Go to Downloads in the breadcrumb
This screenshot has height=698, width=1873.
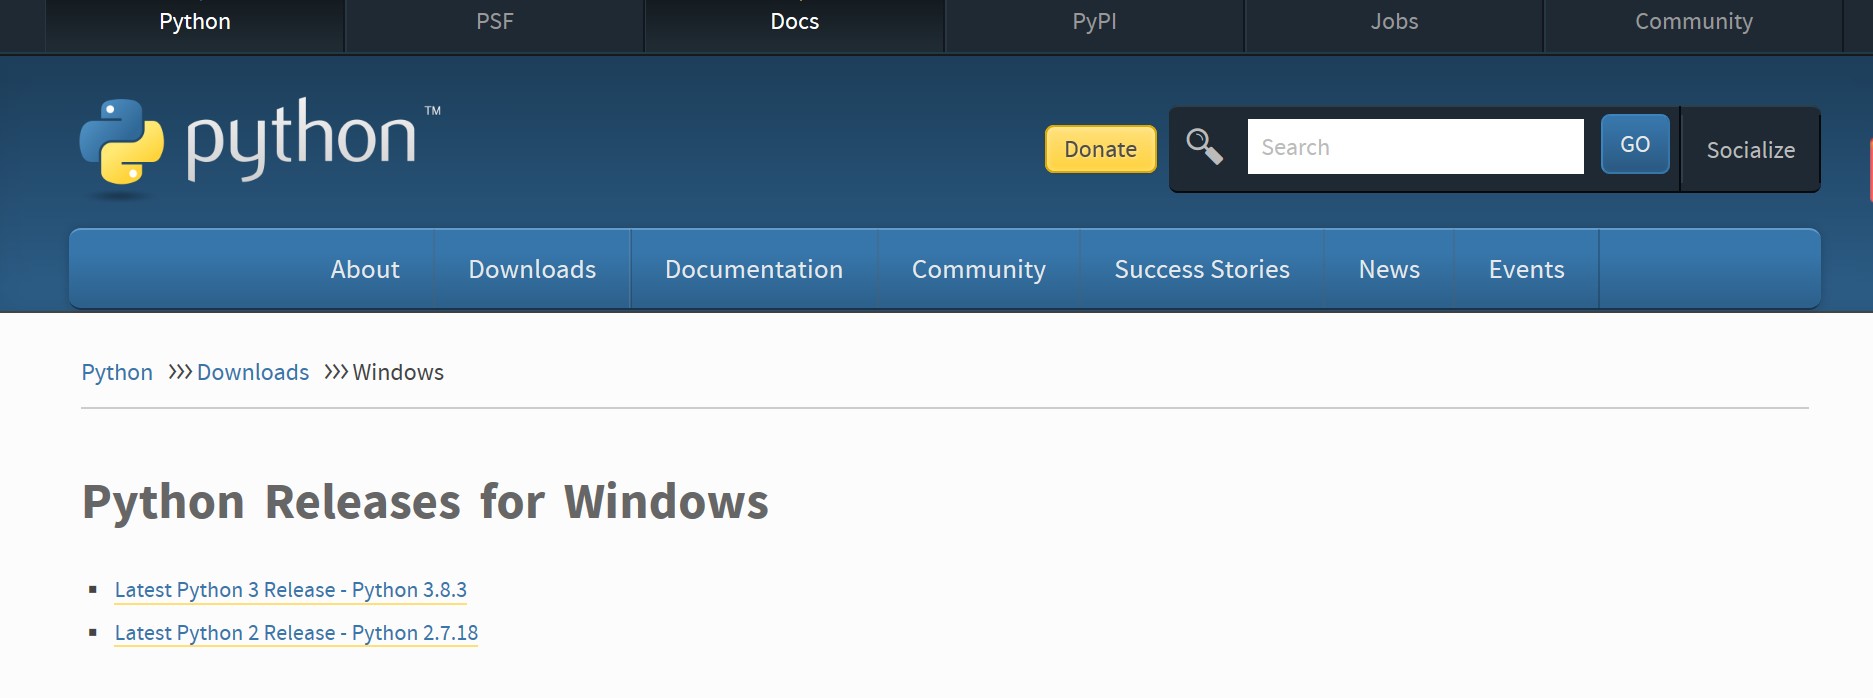253,372
